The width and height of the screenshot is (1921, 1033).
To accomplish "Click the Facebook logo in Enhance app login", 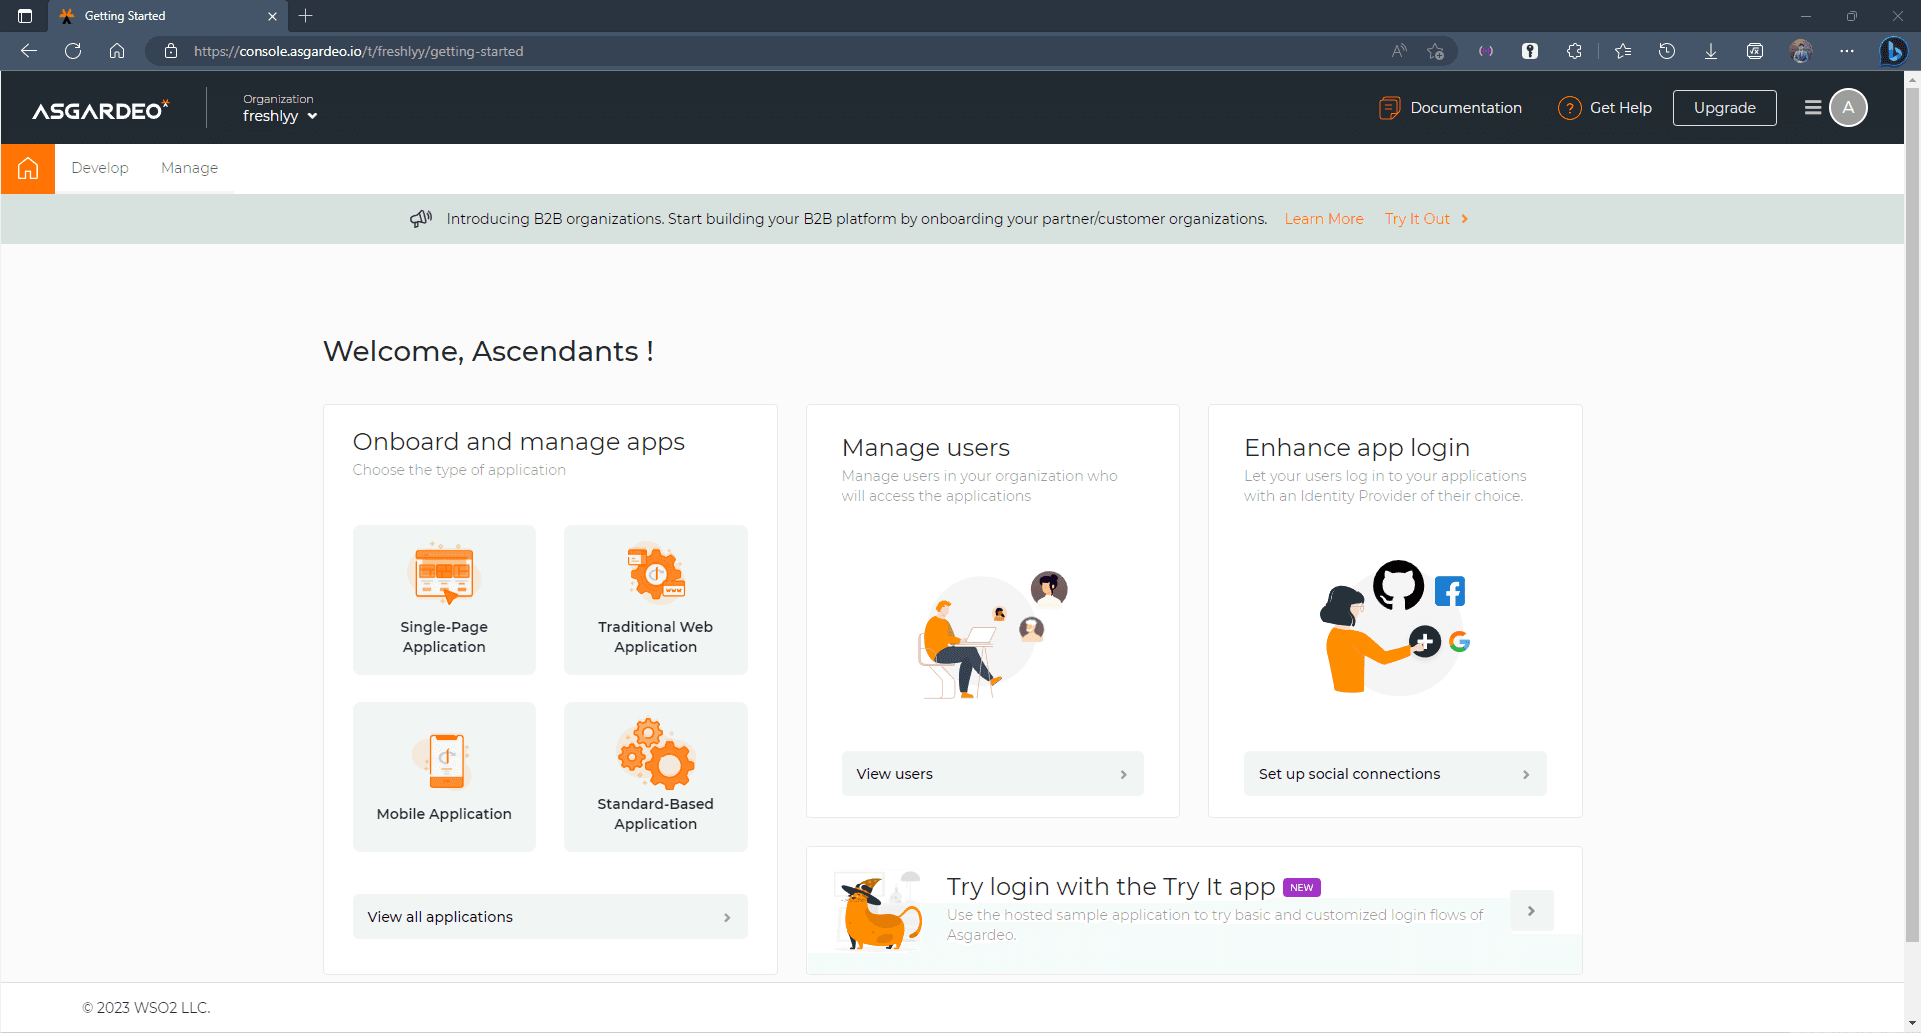I will (x=1450, y=591).
